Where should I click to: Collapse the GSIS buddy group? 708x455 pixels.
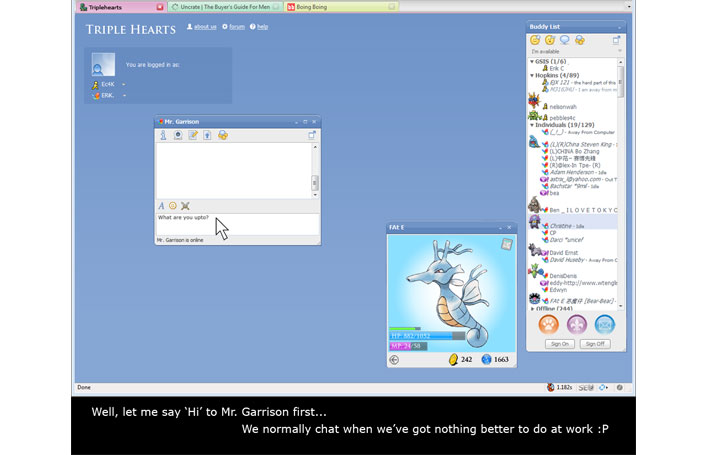point(532,61)
